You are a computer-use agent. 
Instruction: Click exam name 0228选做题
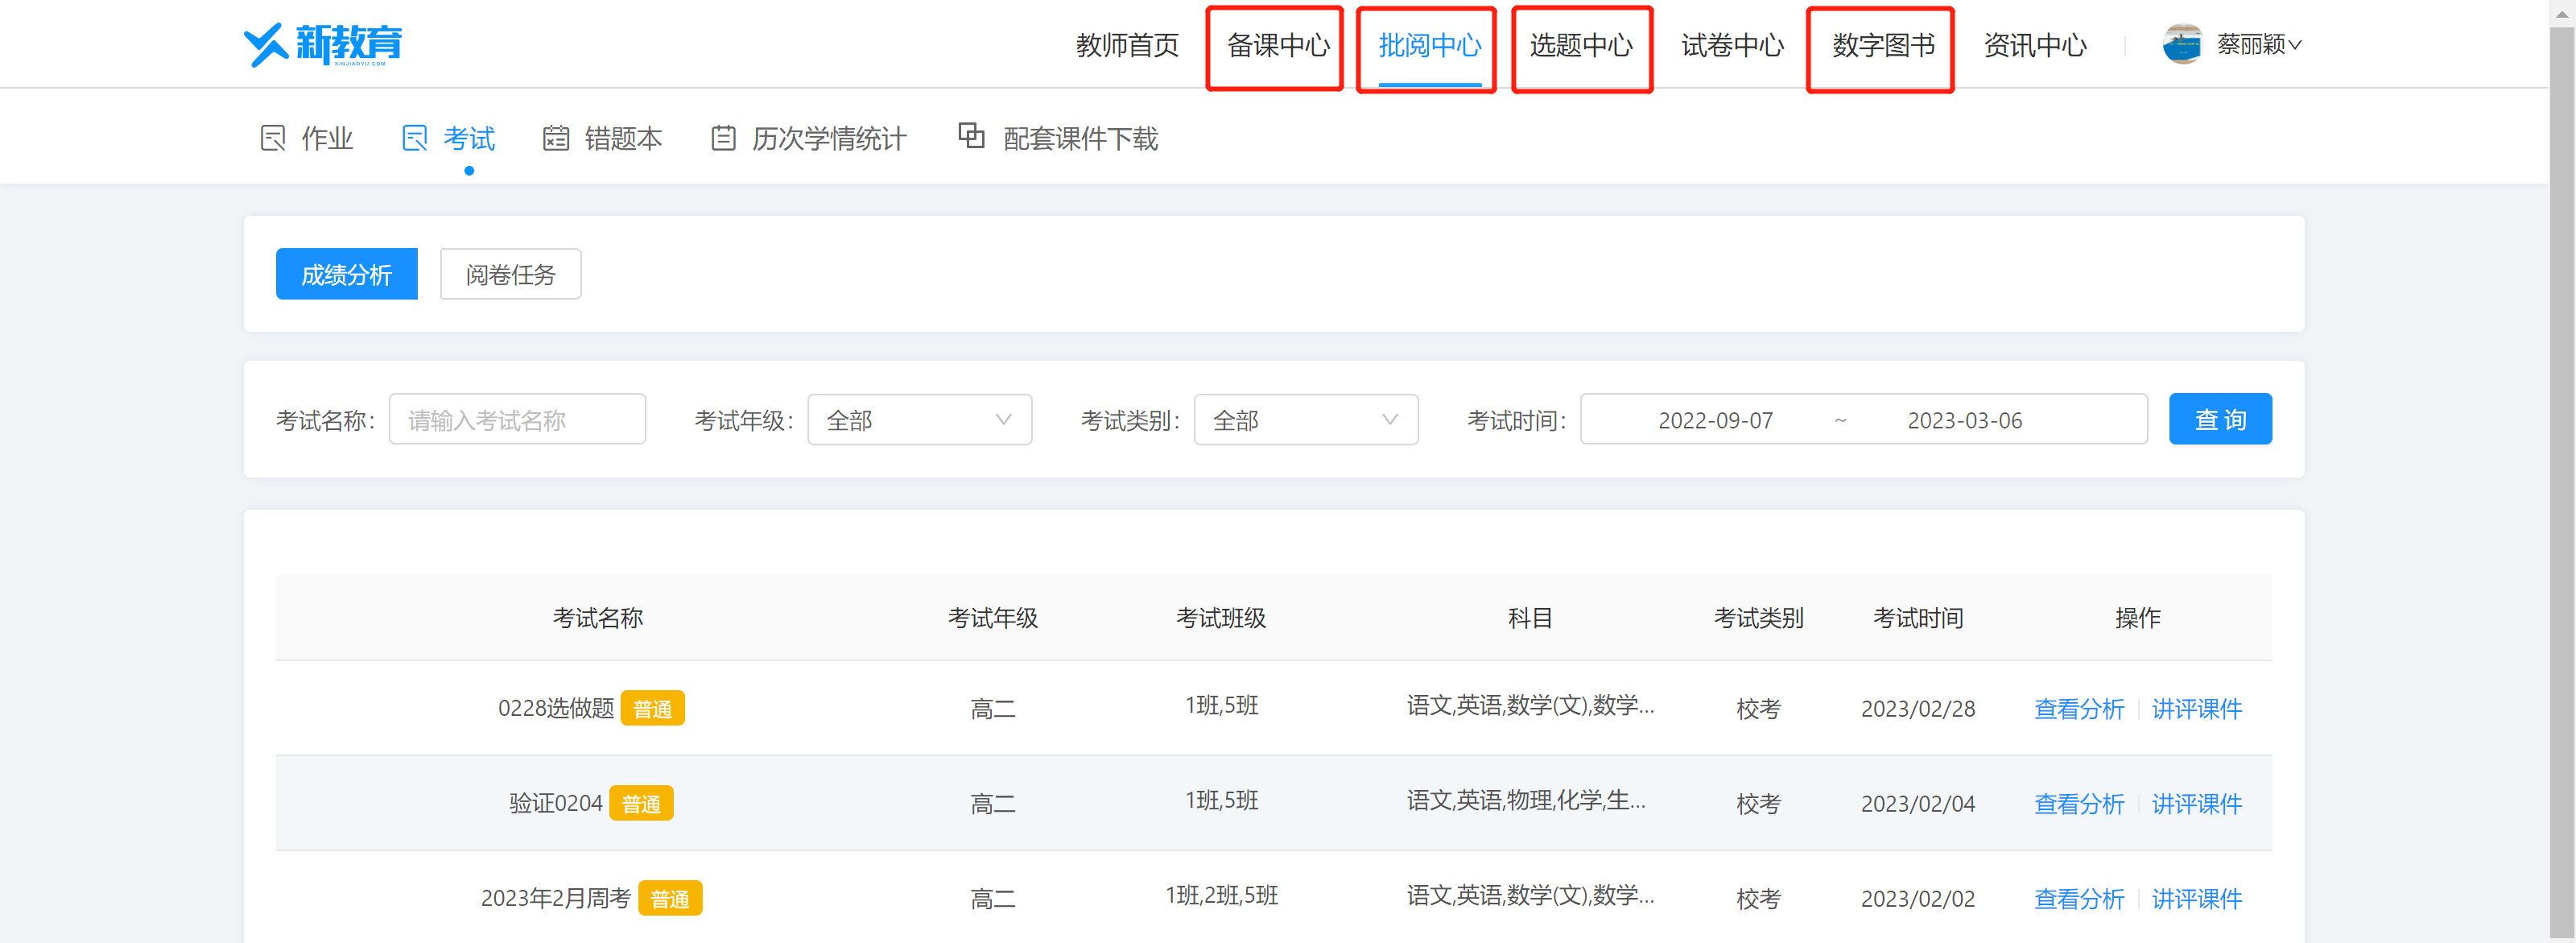coord(555,709)
